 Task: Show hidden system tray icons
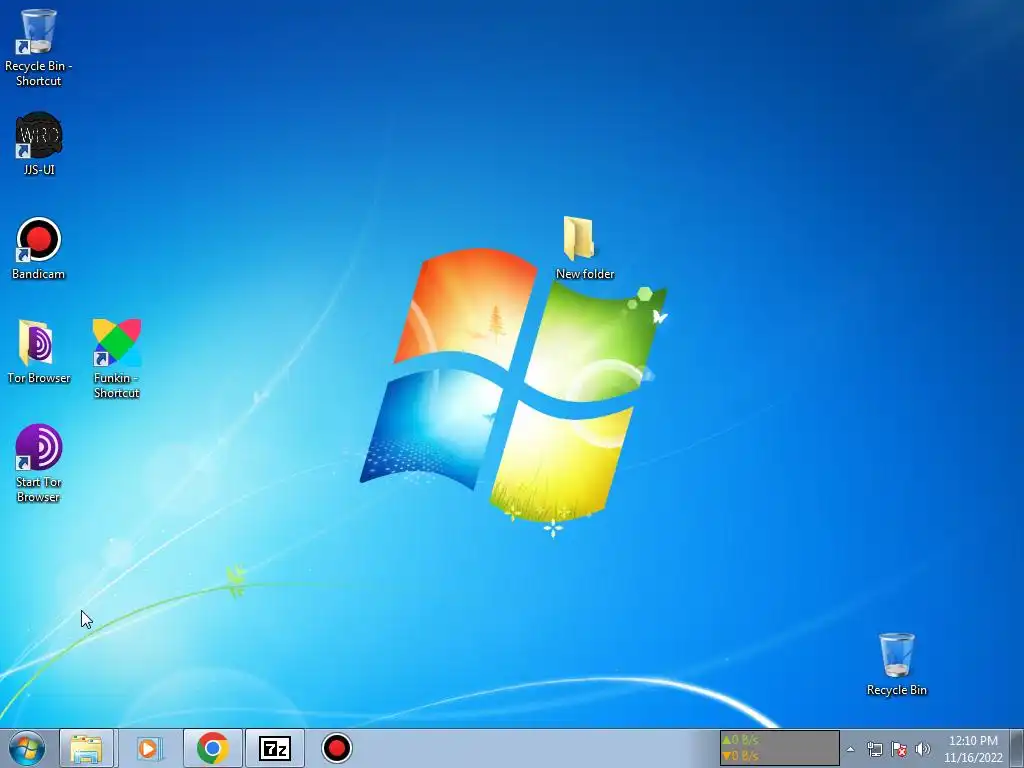pos(850,749)
